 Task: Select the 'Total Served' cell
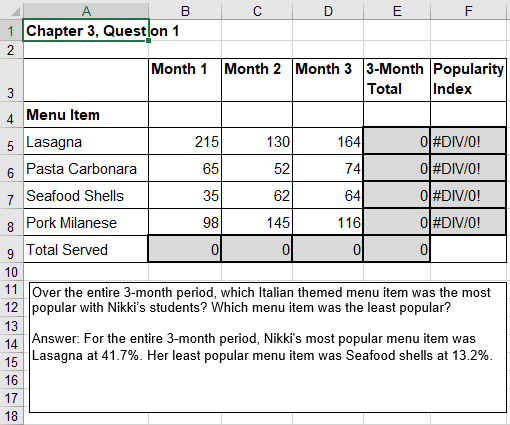pos(86,249)
